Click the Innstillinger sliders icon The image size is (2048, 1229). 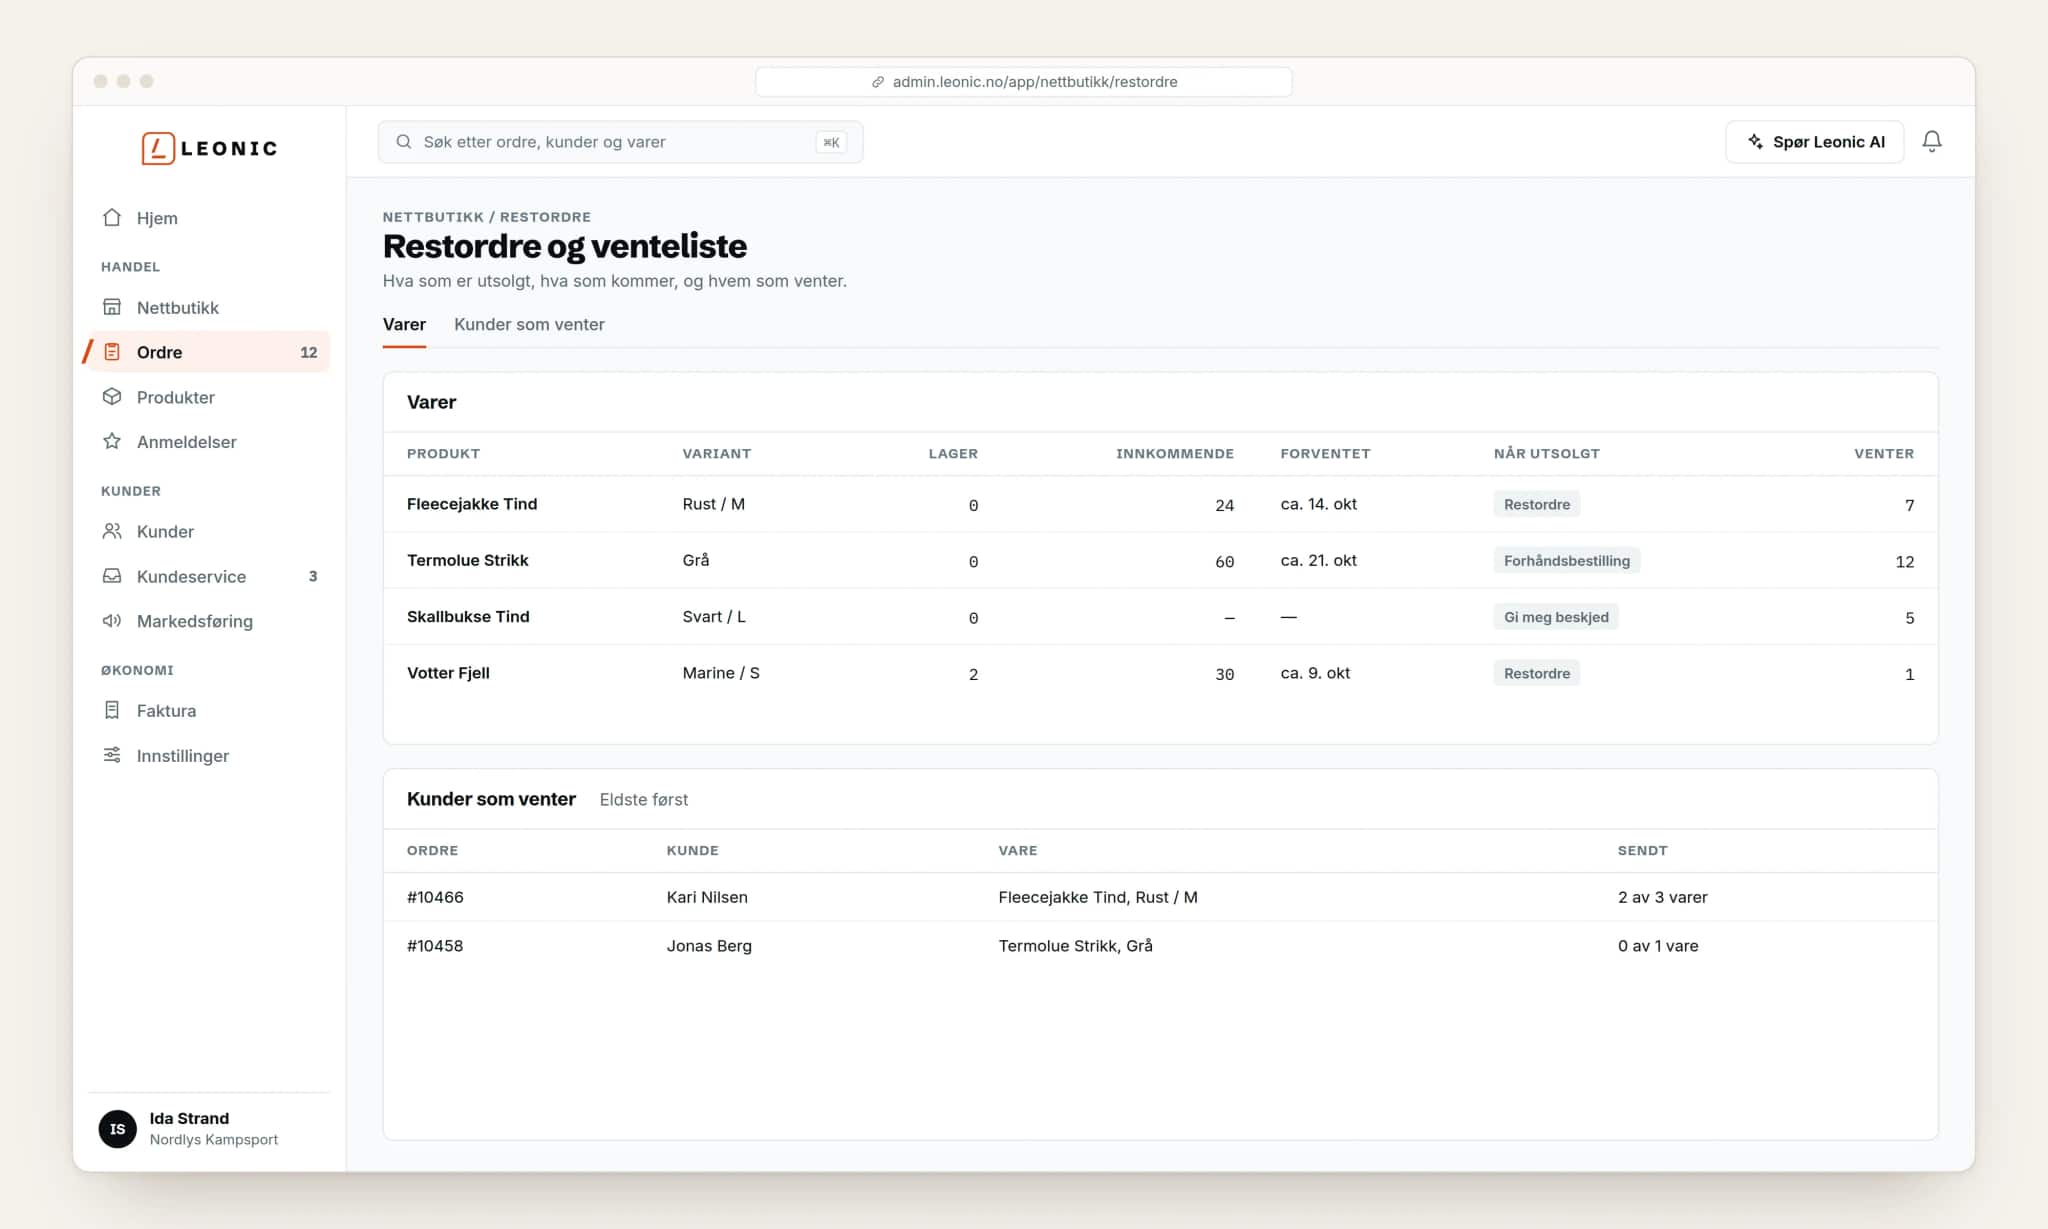point(112,755)
